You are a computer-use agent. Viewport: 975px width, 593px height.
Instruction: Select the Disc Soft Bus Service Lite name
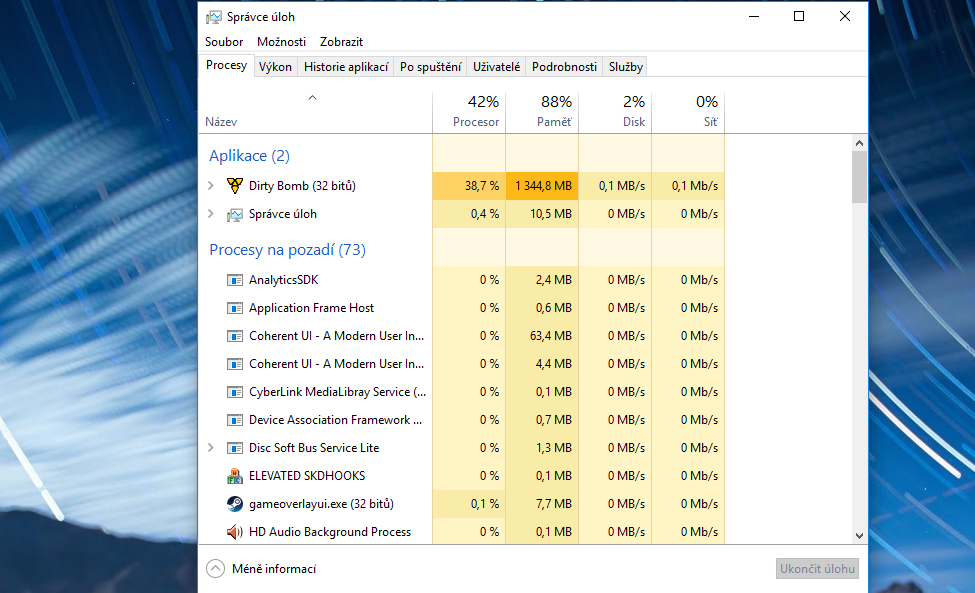pos(314,448)
